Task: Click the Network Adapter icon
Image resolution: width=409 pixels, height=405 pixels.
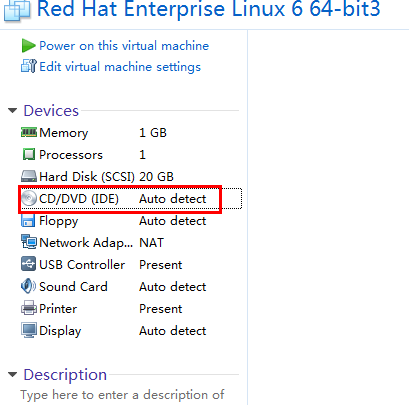Action: tap(29, 242)
